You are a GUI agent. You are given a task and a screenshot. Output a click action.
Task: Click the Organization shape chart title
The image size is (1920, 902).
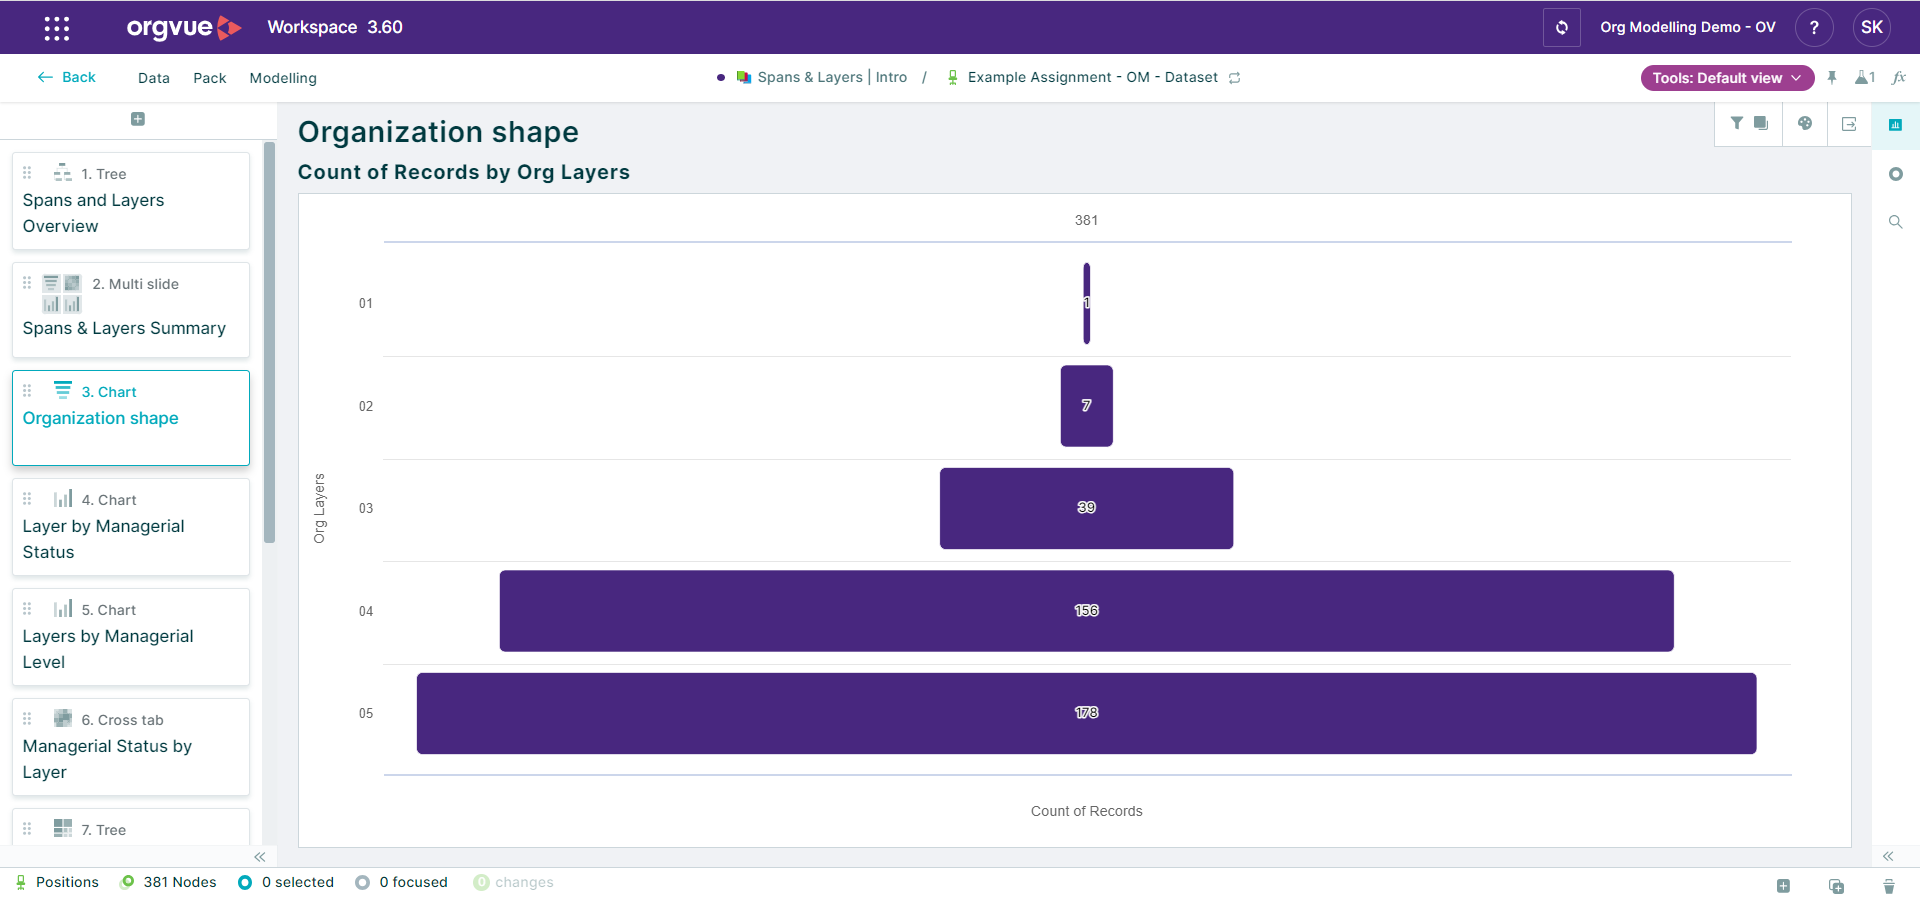(x=438, y=132)
